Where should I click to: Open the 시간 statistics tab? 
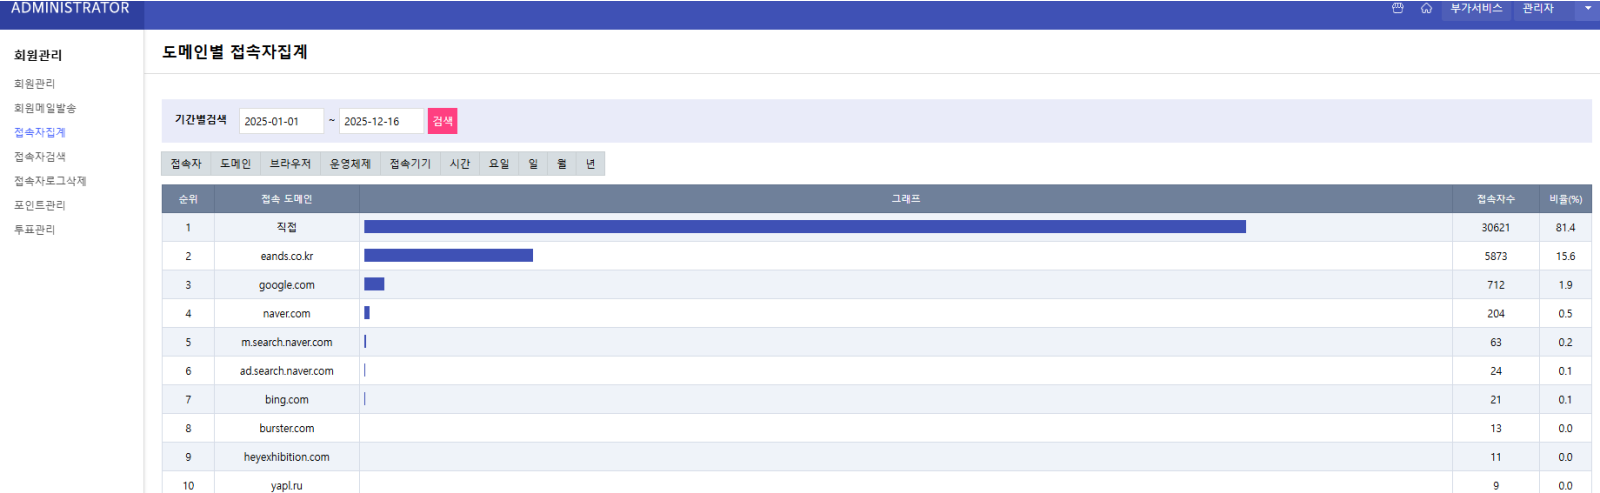460,164
